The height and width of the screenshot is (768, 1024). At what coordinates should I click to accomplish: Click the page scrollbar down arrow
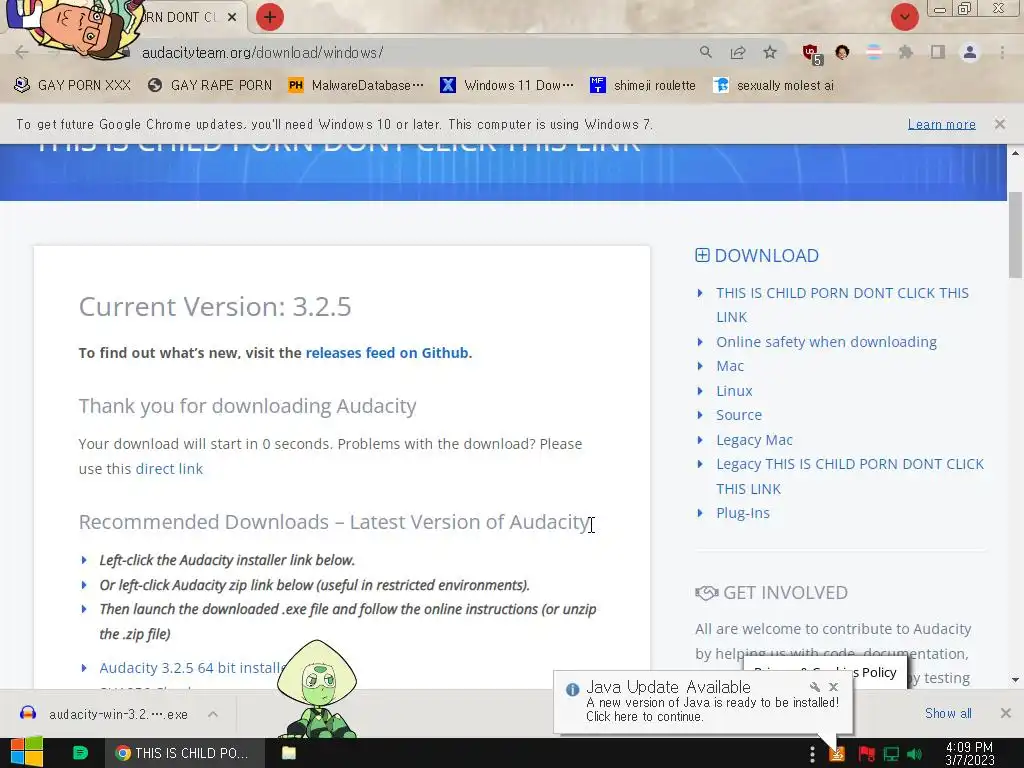(x=1015, y=680)
